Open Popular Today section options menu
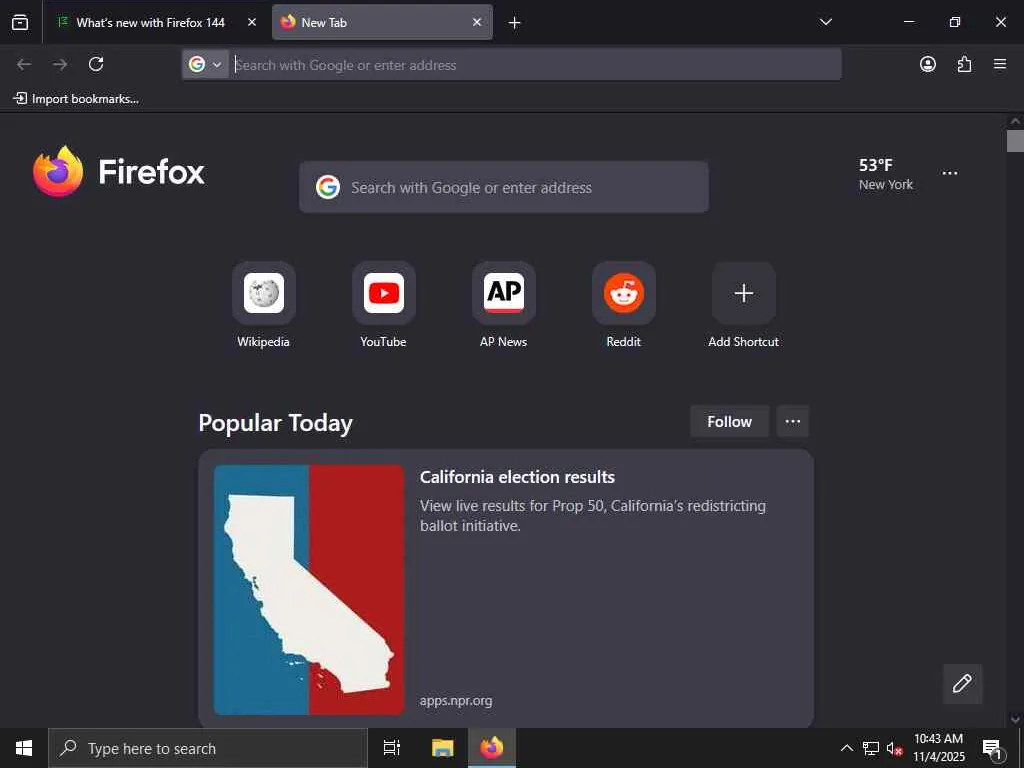The image size is (1024, 768). (x=793, y=421)
